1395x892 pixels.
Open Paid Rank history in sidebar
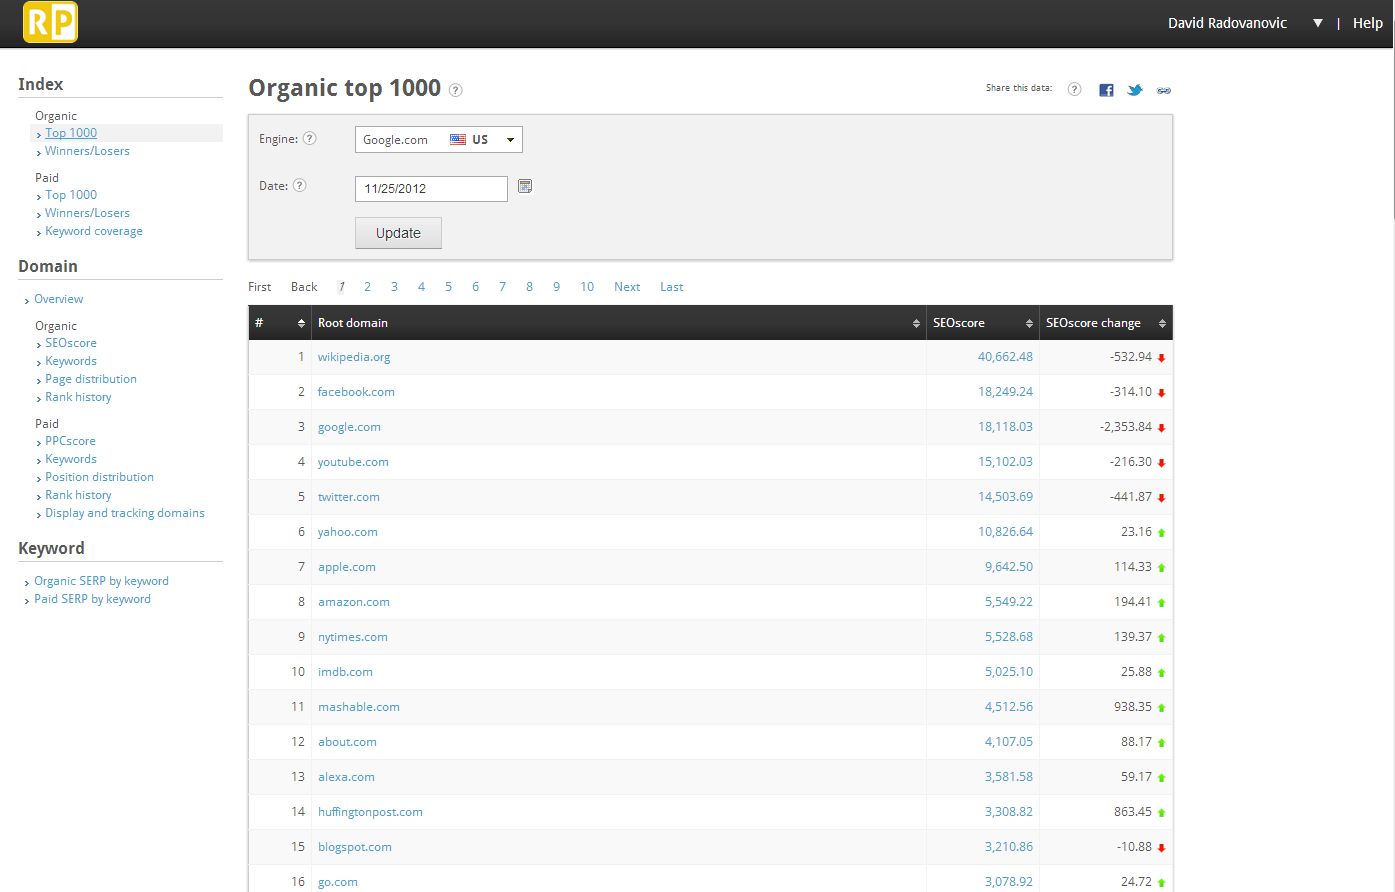tap(78, 495)
